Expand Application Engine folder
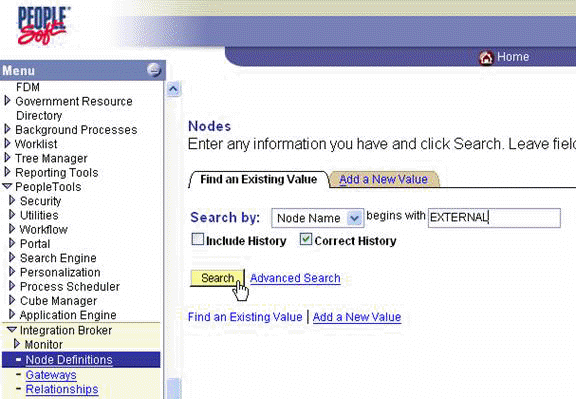Image resolution: width=576 pixels, height=399 pixels. coord(12,314)
